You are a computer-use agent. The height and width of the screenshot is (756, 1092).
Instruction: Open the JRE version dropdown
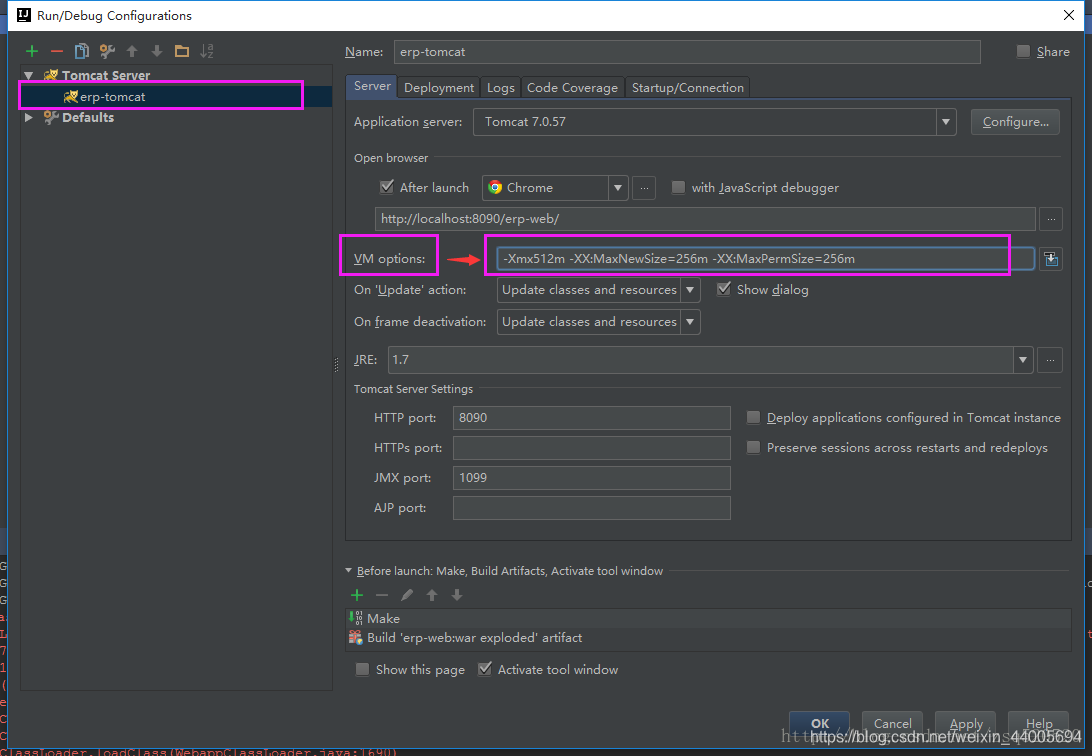pyautogui.click(x=1022, y=360)
